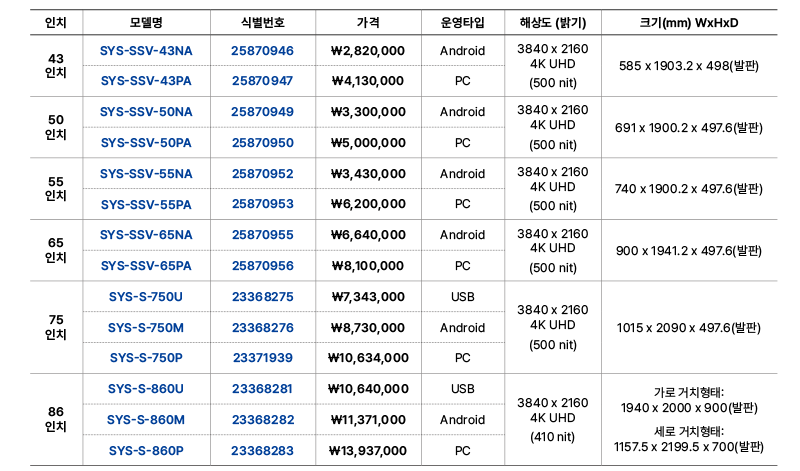Open identification number 25870950
Screen dimensions: 800x471
pyautogui.click(x=263, y=143)
